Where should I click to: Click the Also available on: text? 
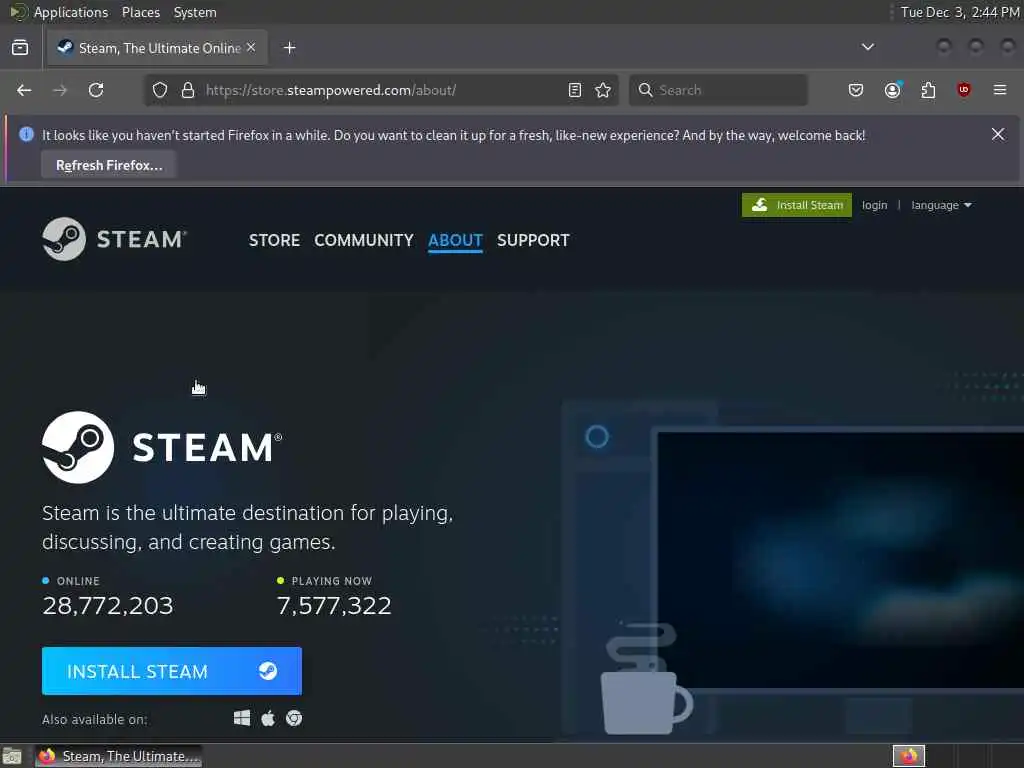(x=95, y=719)
